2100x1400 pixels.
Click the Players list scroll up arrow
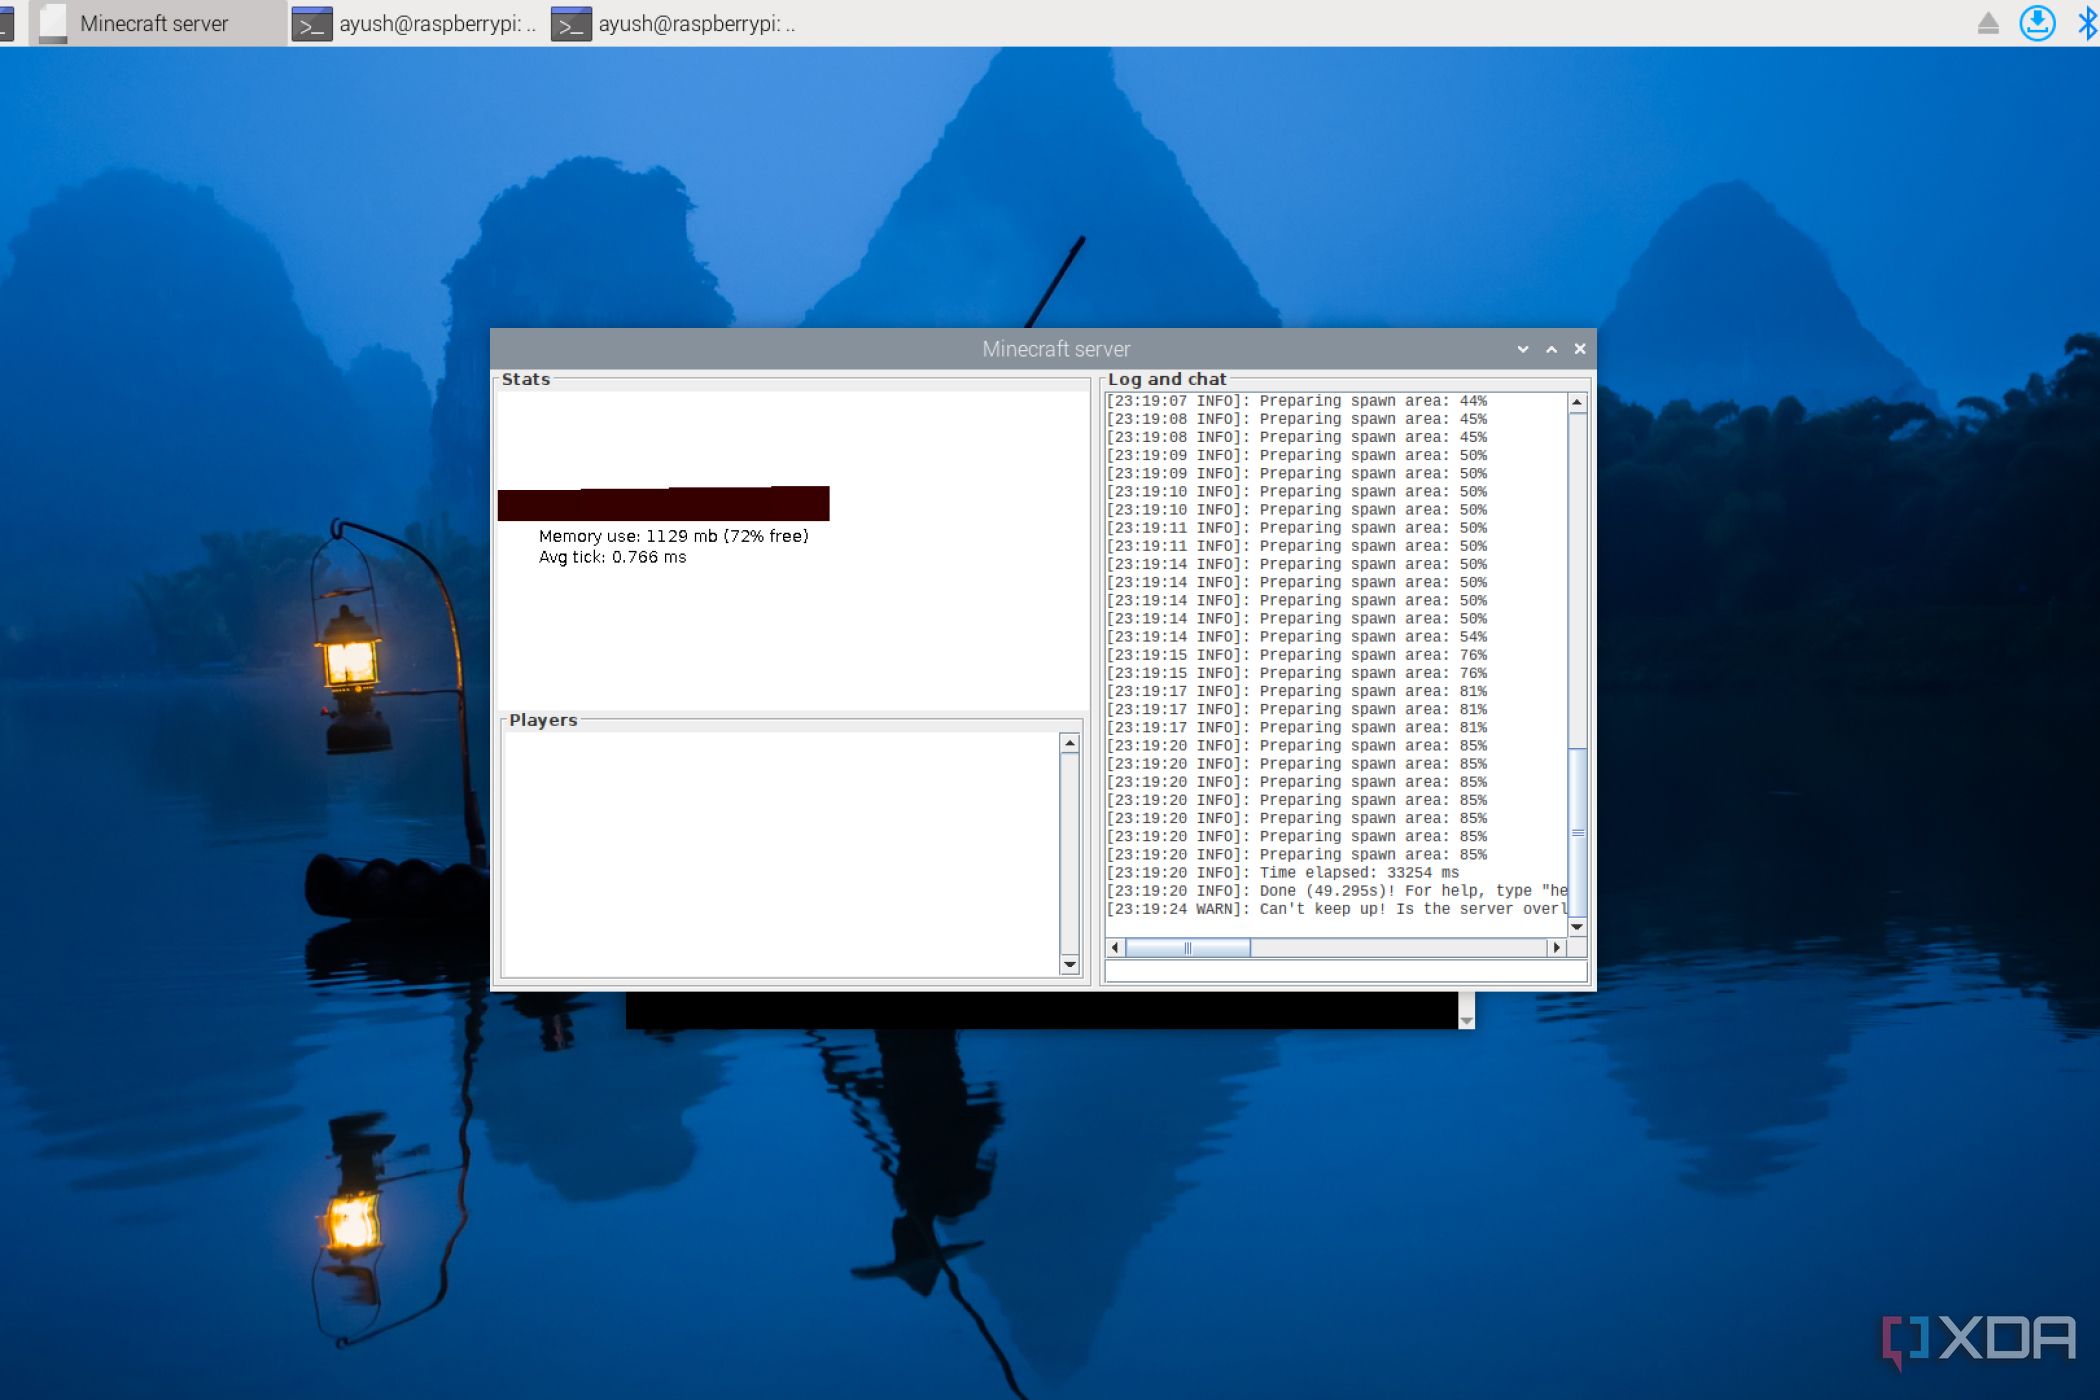(x=1070, y=743)
